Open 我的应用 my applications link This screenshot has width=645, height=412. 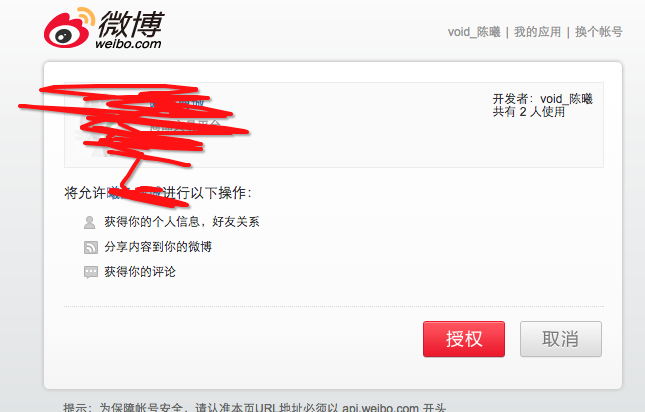(x=537, y=32)
